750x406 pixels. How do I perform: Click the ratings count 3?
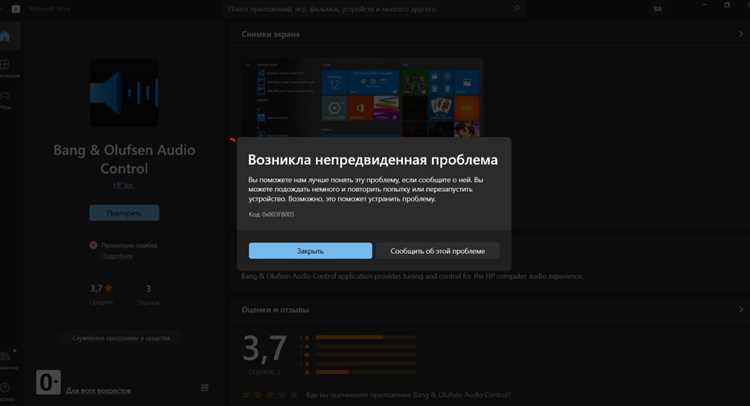tap(148, 289)
